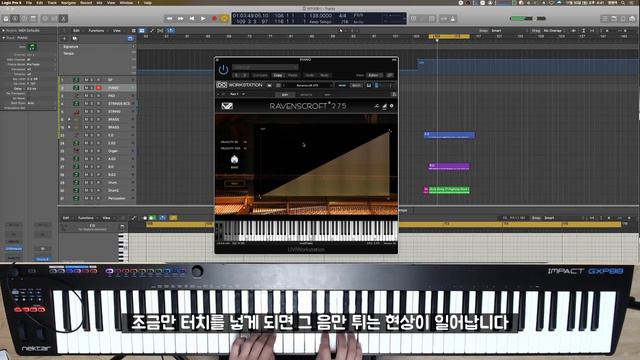This screenshot has width=640, height=360.
Task: Mute the SP track
Action: click(86, 80)
